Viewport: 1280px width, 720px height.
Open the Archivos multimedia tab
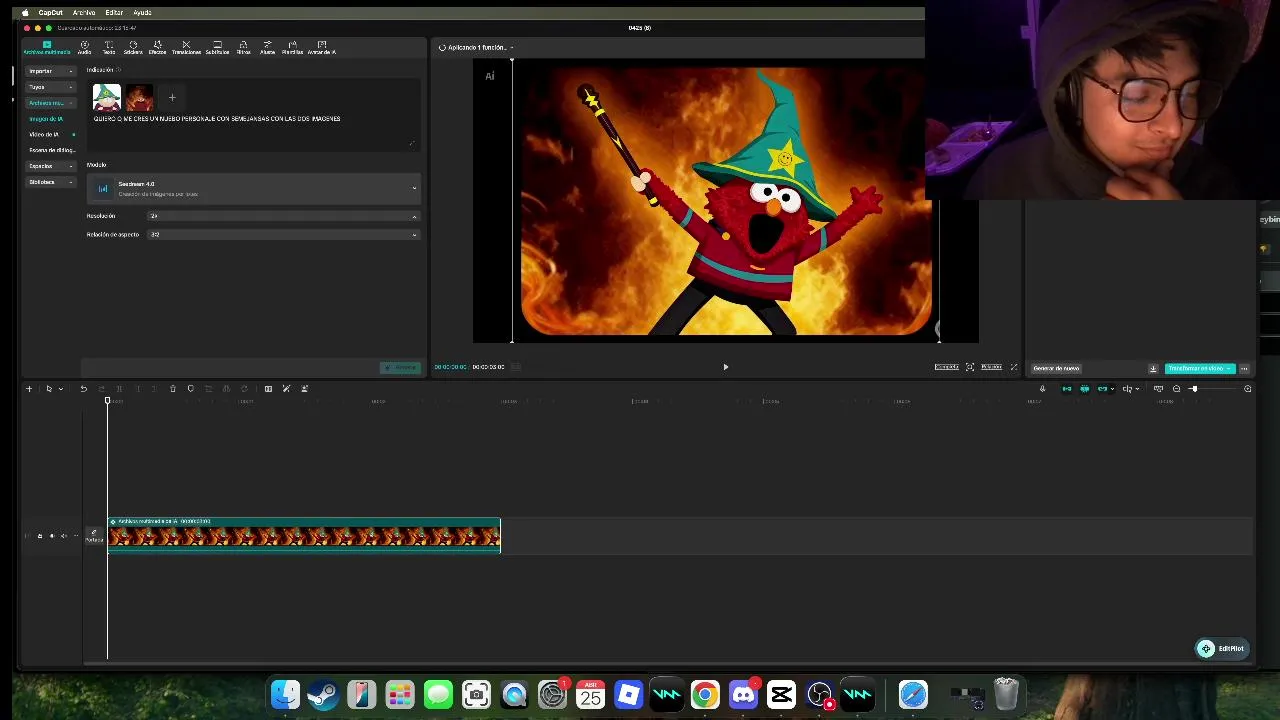[47, 47]
